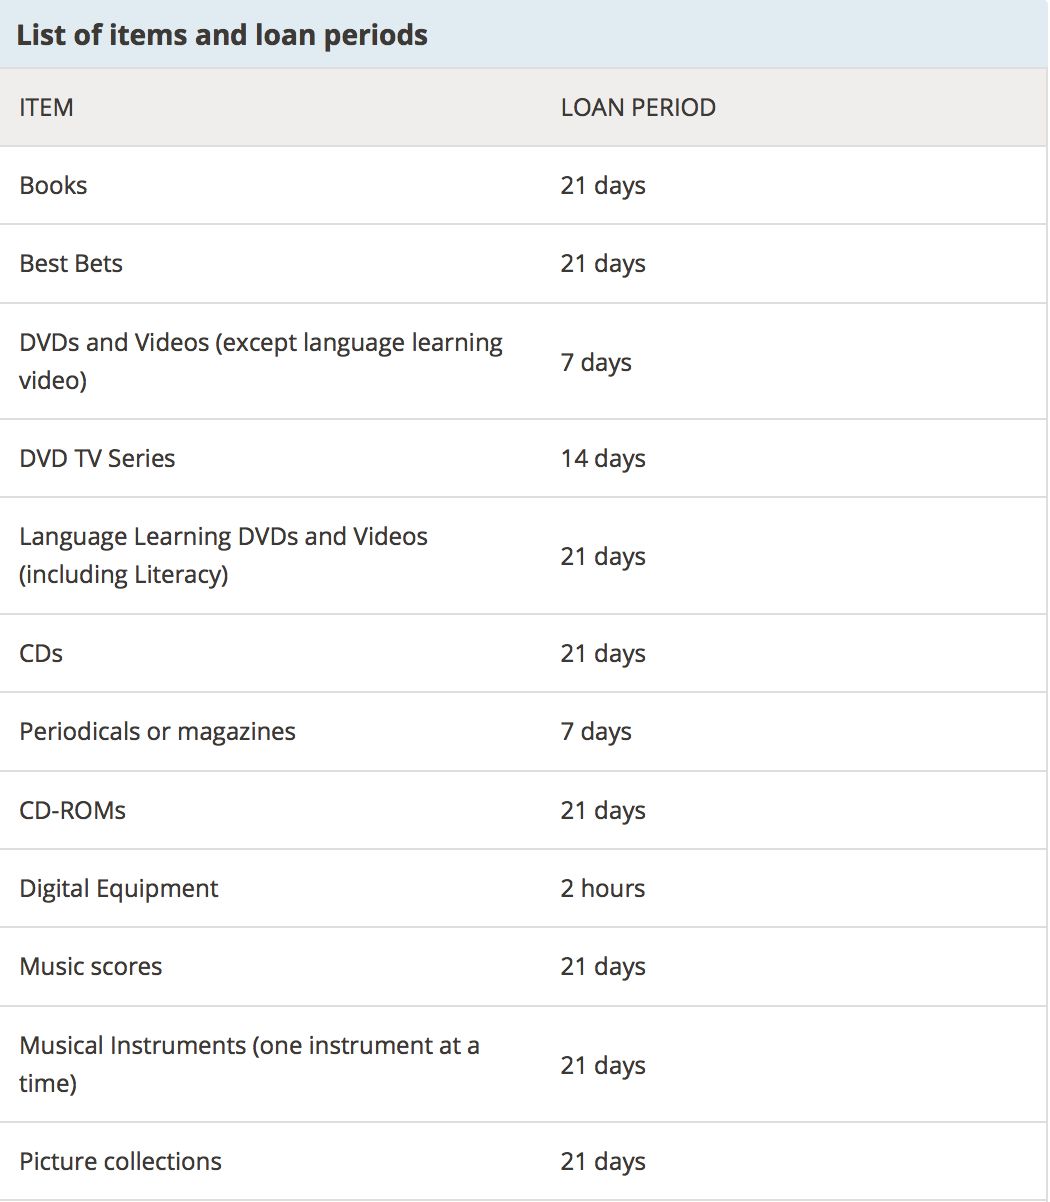Image resolution: width=1050 pixels, height=1202 pixels.
Task: Click 21 days value for Picture collections
Action: point(603,1161)
